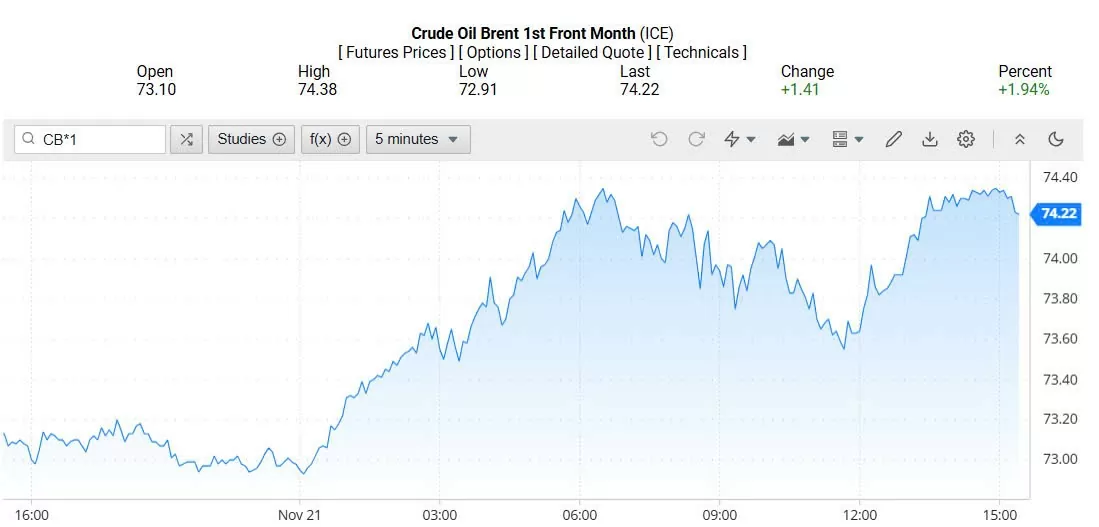Open chart settings gear

point(965,139)
